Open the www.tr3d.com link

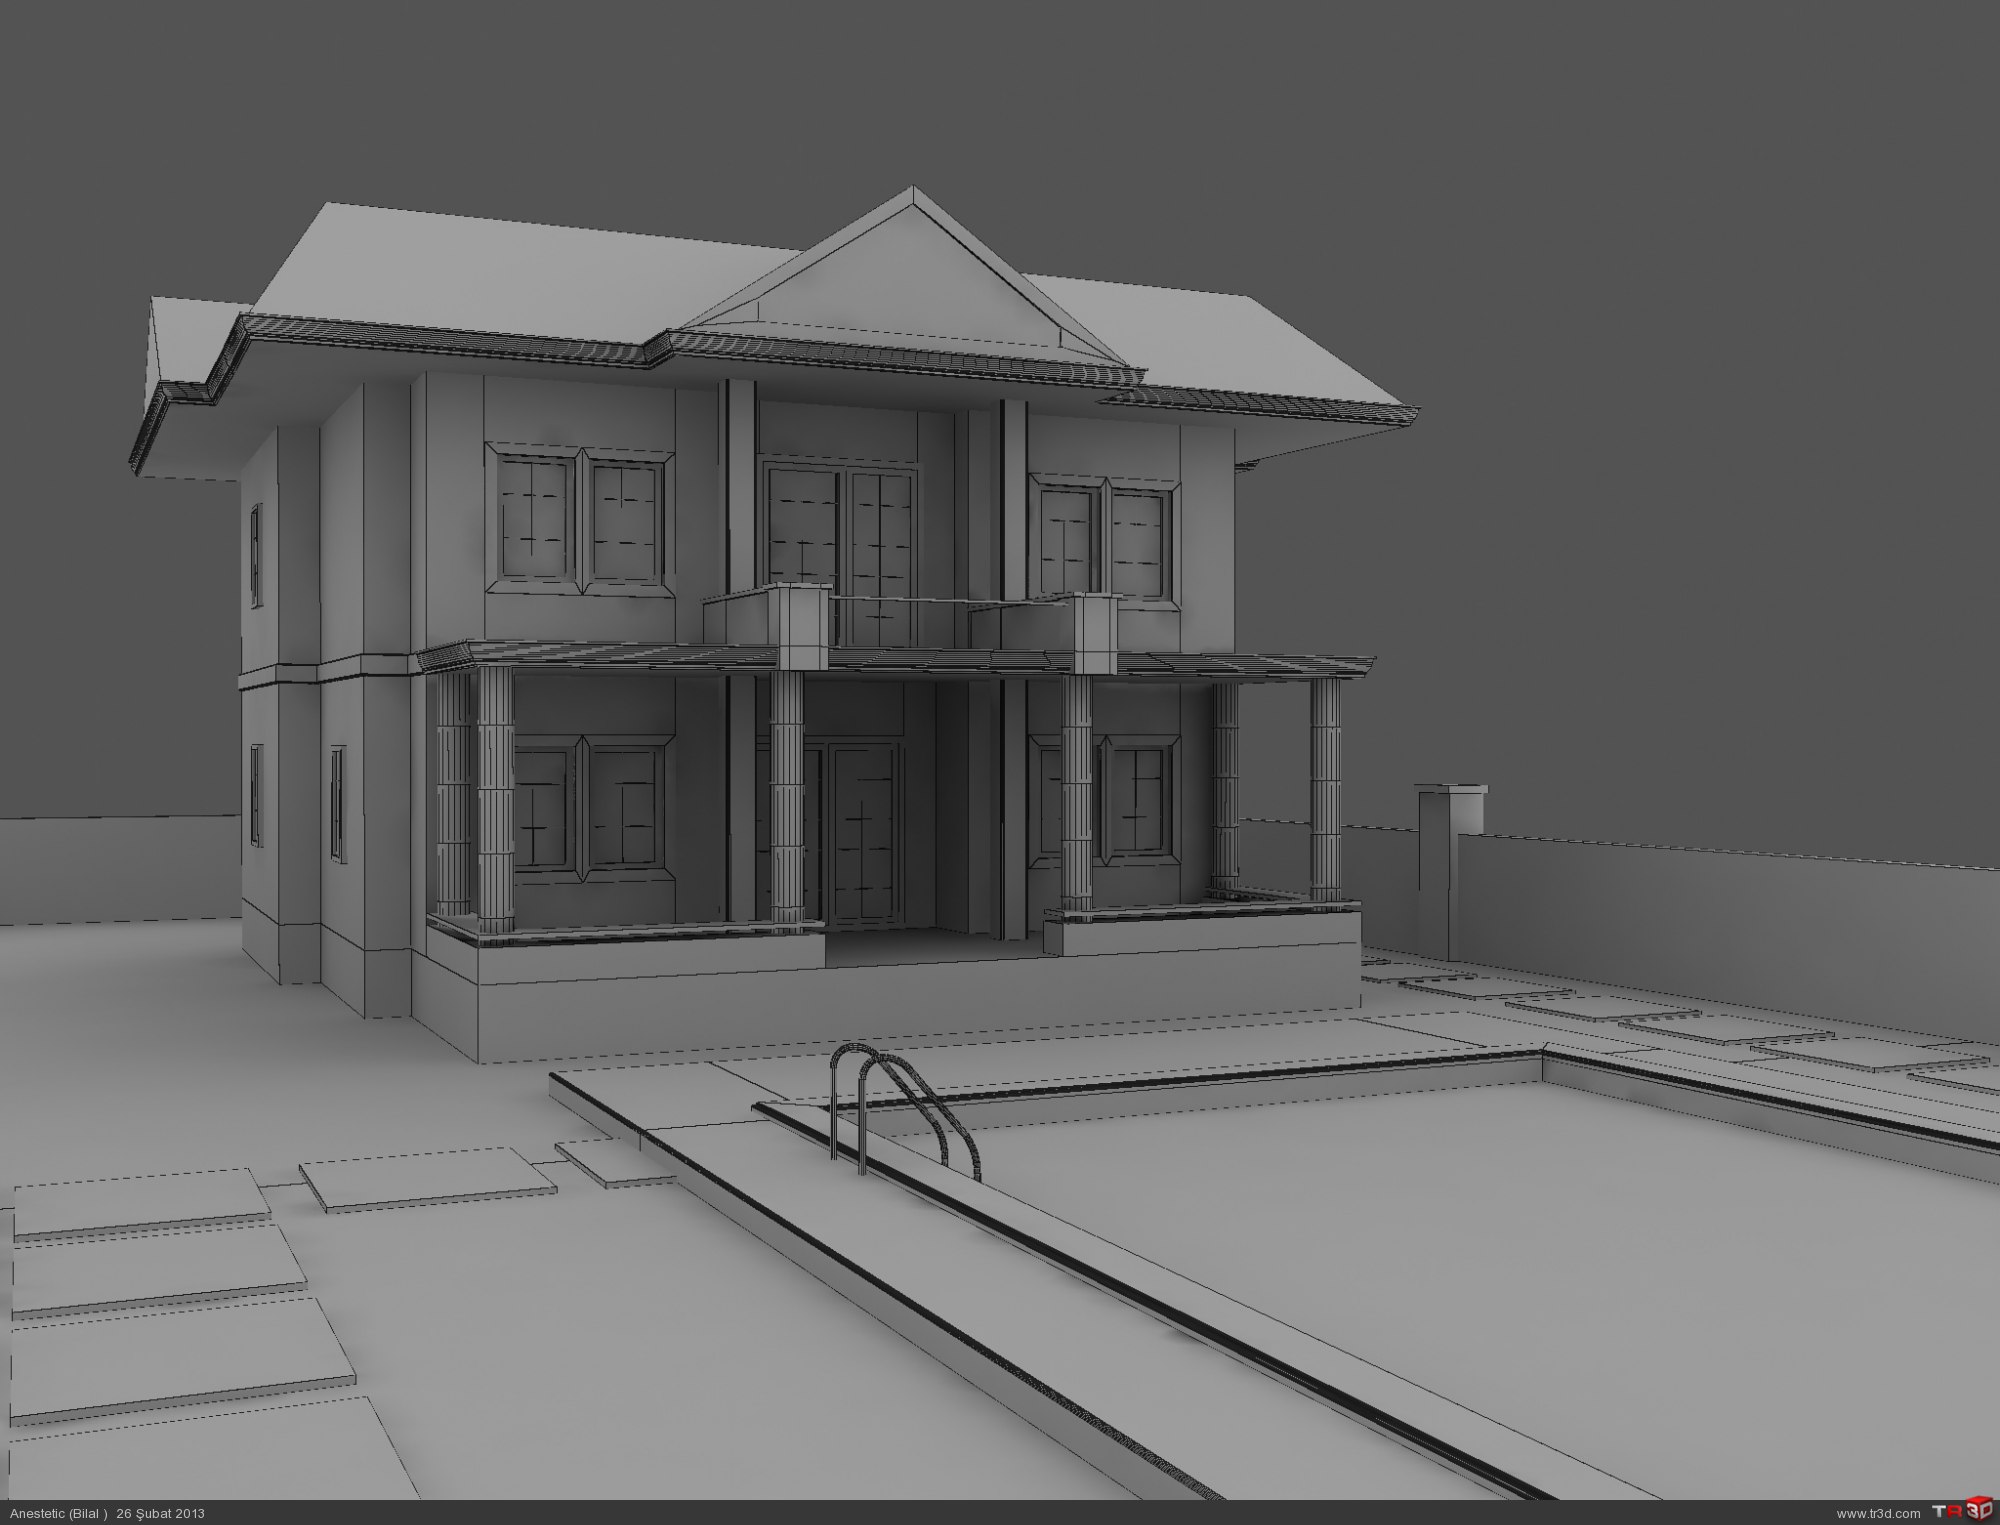pos(1879,1513)
